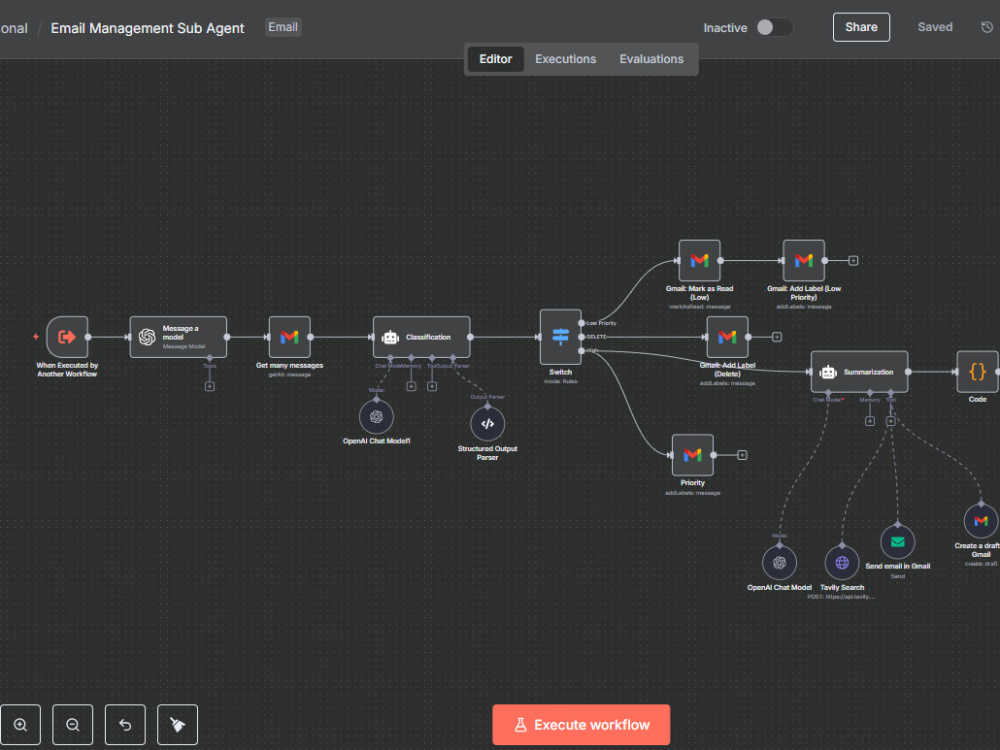
Task: Add a node after Gmail: Add Label (Low Priority)
Action: tap(853, 260)
